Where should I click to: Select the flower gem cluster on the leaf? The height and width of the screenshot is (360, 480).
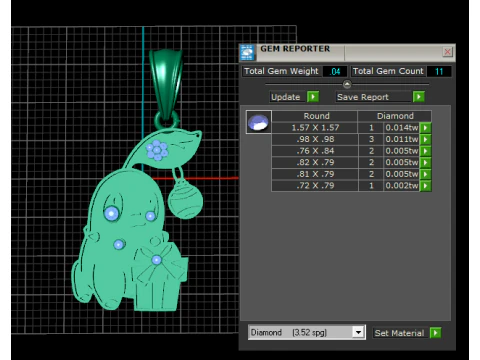click(x=157, y=150)
